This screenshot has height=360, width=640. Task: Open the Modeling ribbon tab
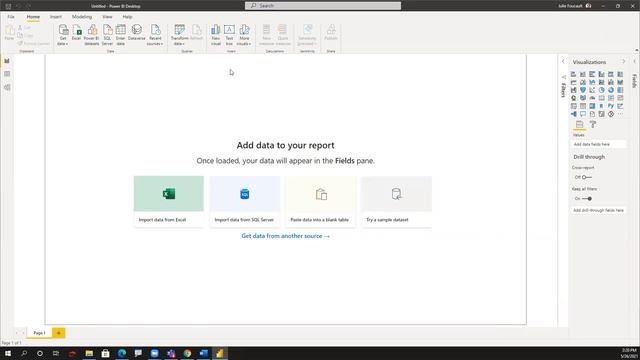[x=82, y=17]
